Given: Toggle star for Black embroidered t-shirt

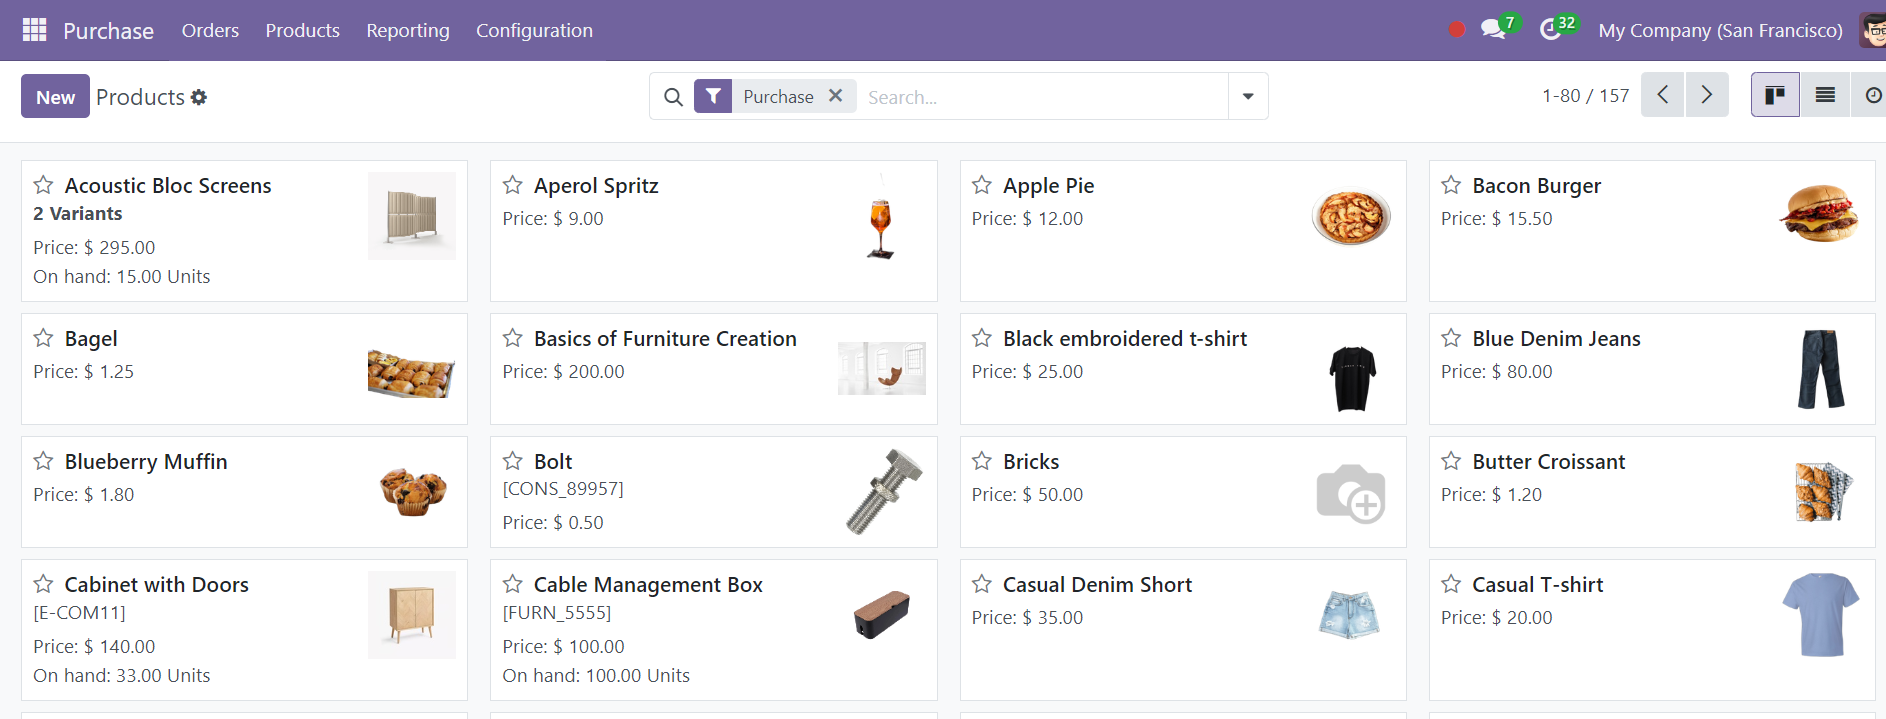Looking at the screenshot, I should [x=982, y=338].
